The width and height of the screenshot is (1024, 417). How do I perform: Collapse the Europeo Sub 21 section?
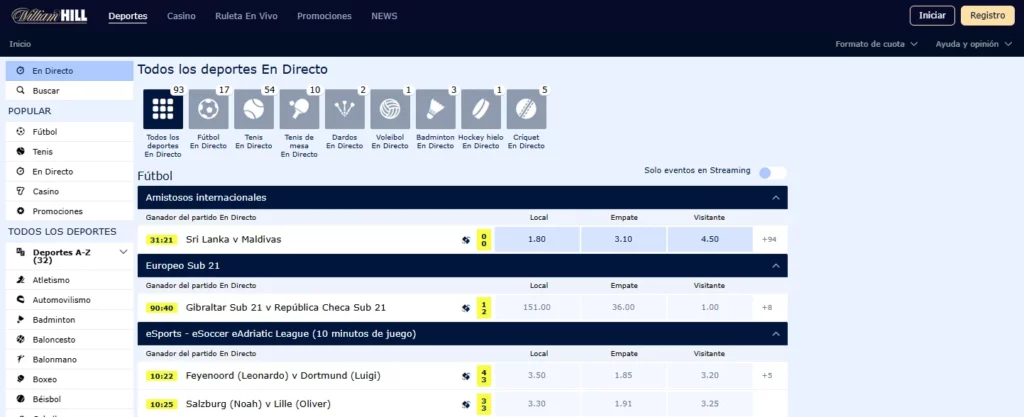pyautogui.click(x=776, y=266)
